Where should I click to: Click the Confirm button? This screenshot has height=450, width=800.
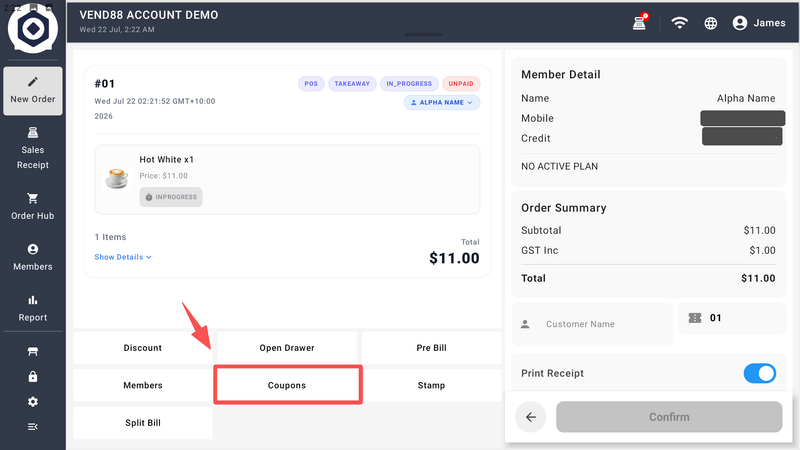669,417
